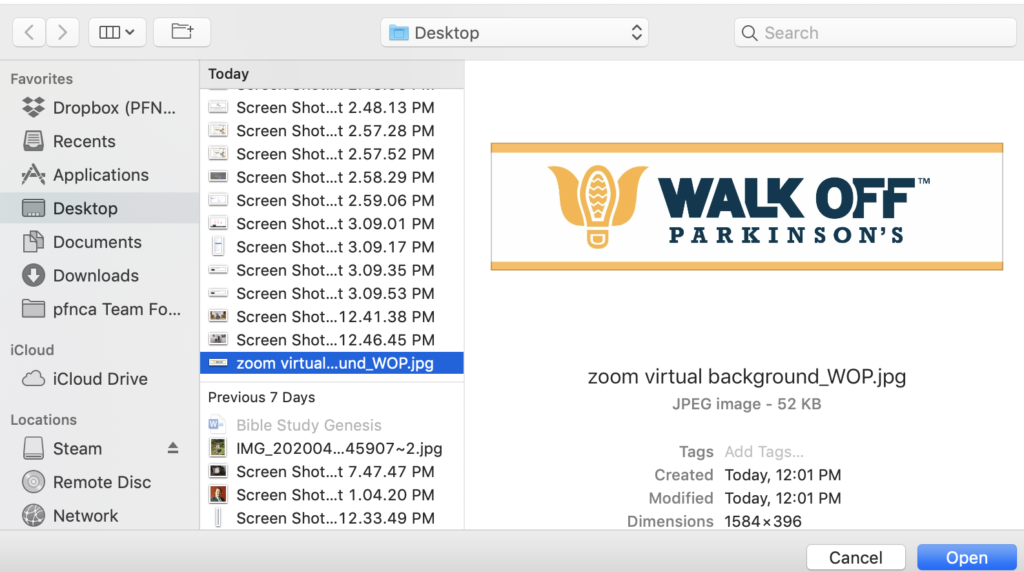Select Screen Shot...t 3.09.53 PM file
1024x572 pixels.
click(332, 293)
